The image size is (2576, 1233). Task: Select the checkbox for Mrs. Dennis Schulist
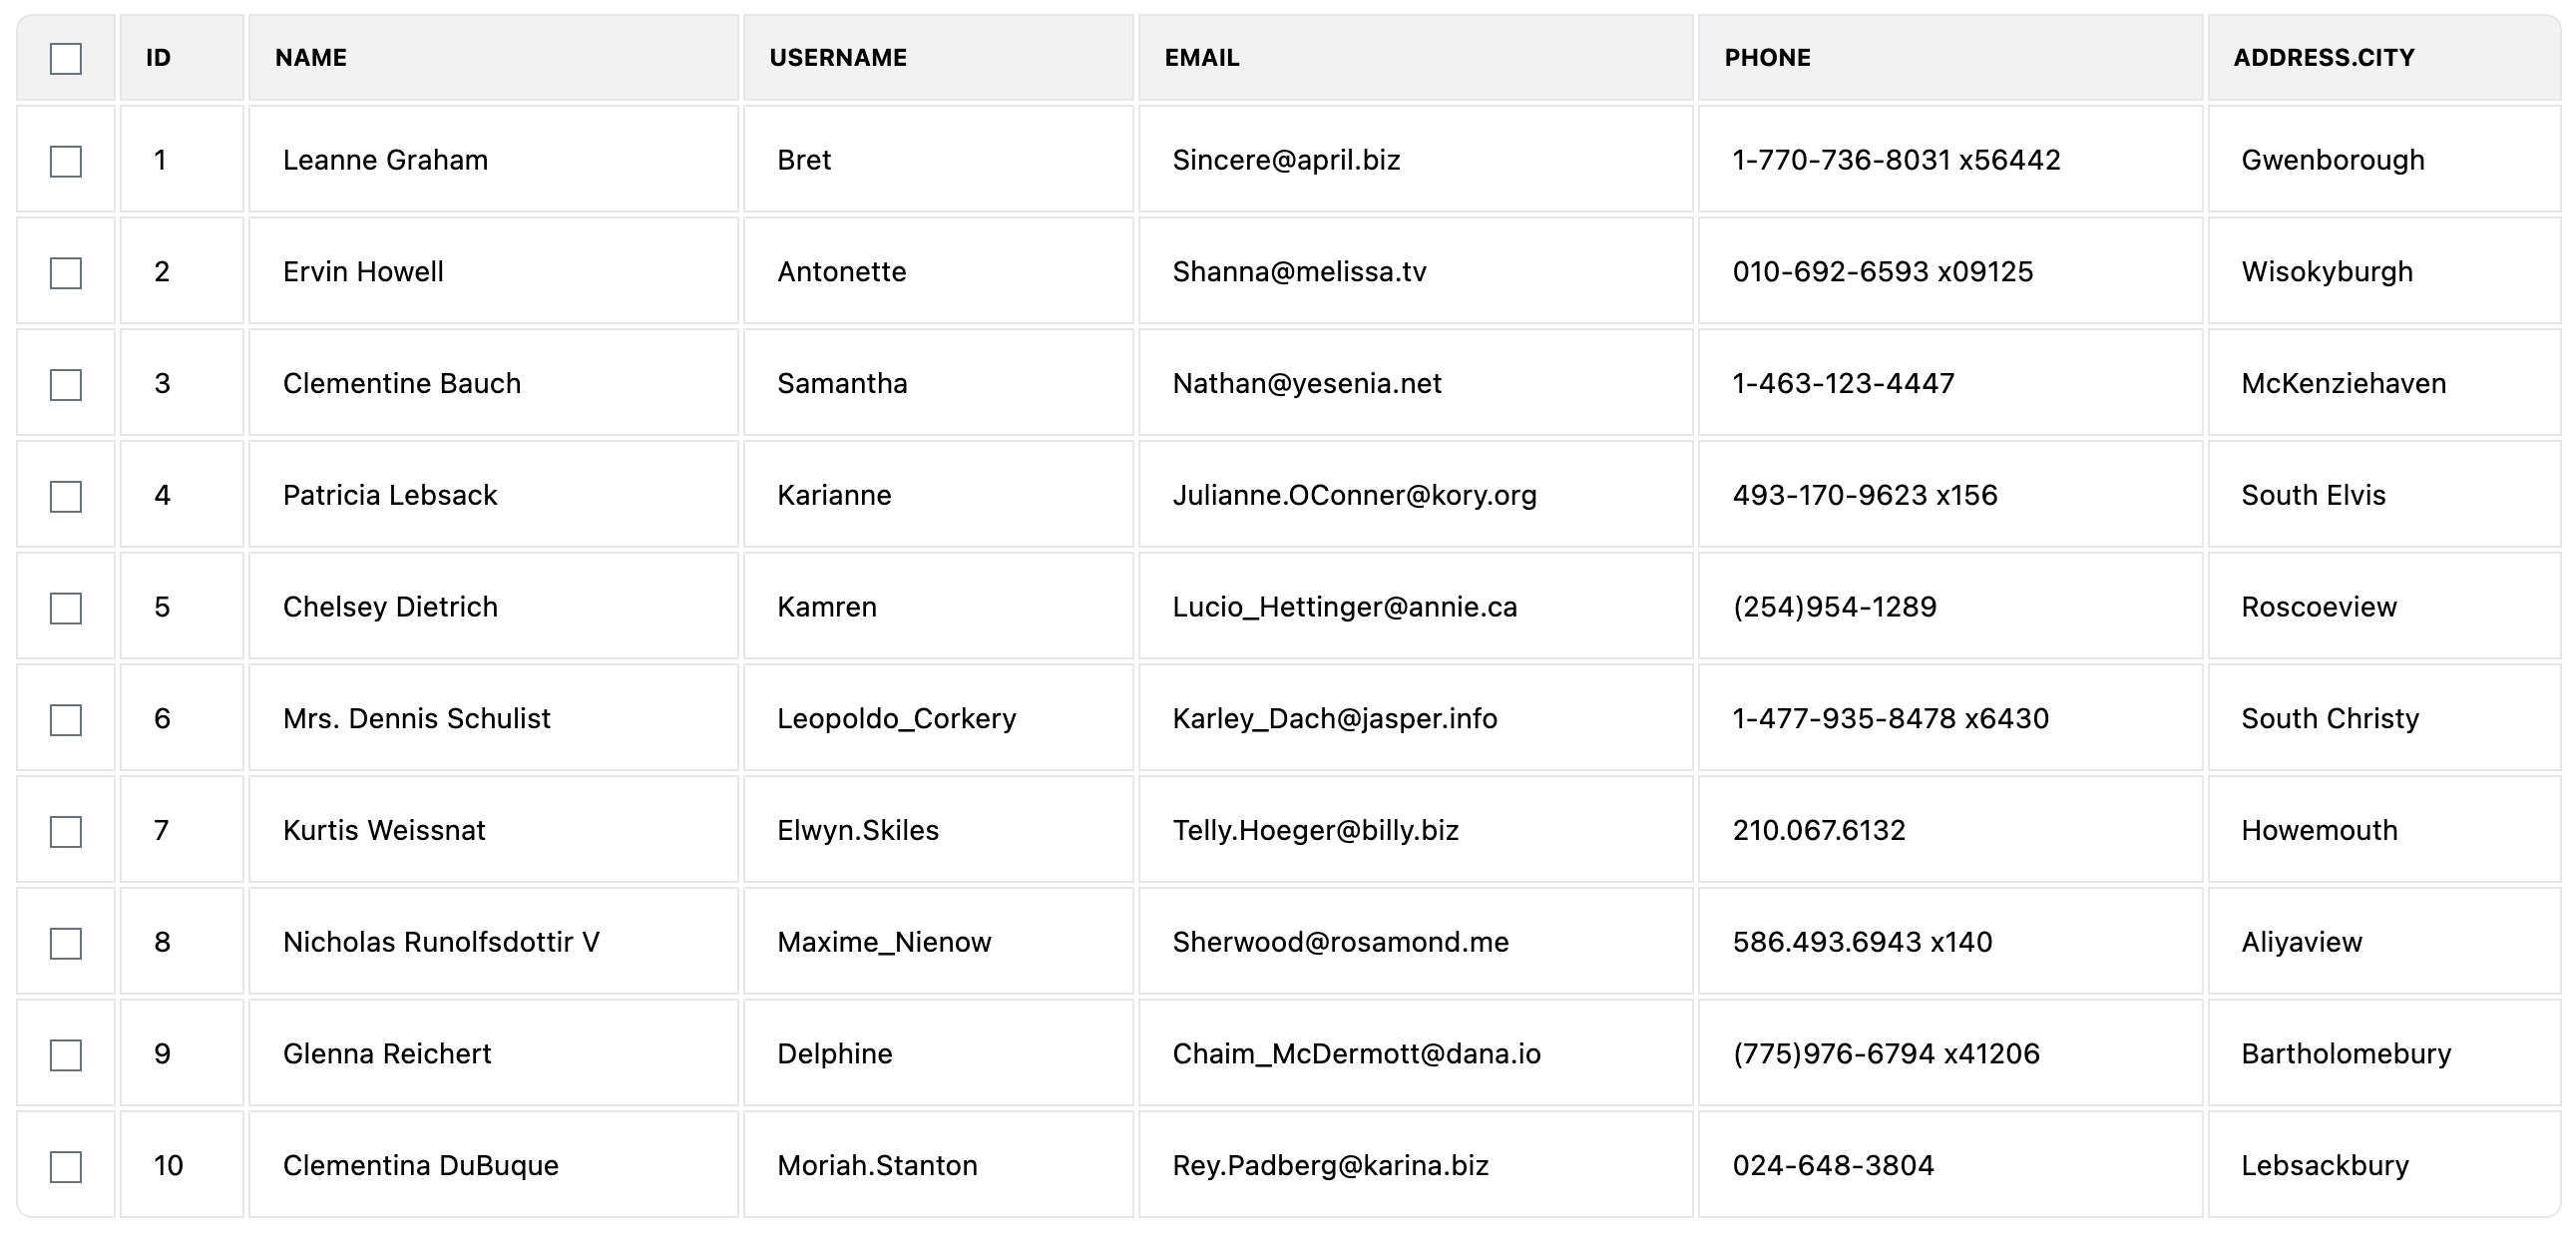(x=66, y=720)
